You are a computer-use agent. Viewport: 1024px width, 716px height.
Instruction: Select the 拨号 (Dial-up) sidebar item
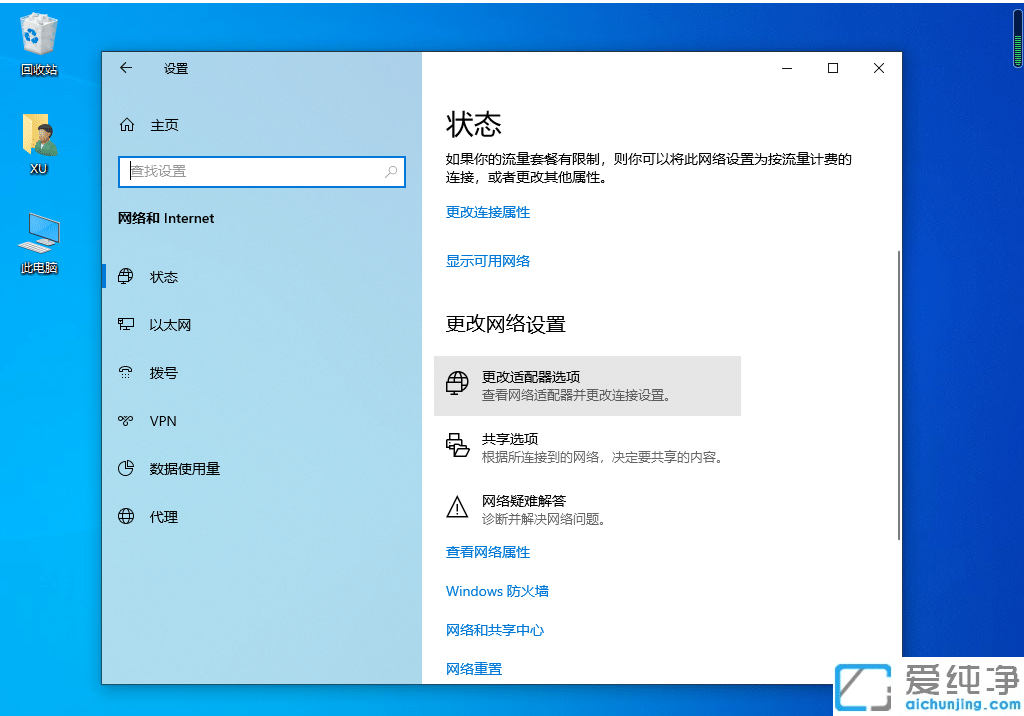coord(162,373)
